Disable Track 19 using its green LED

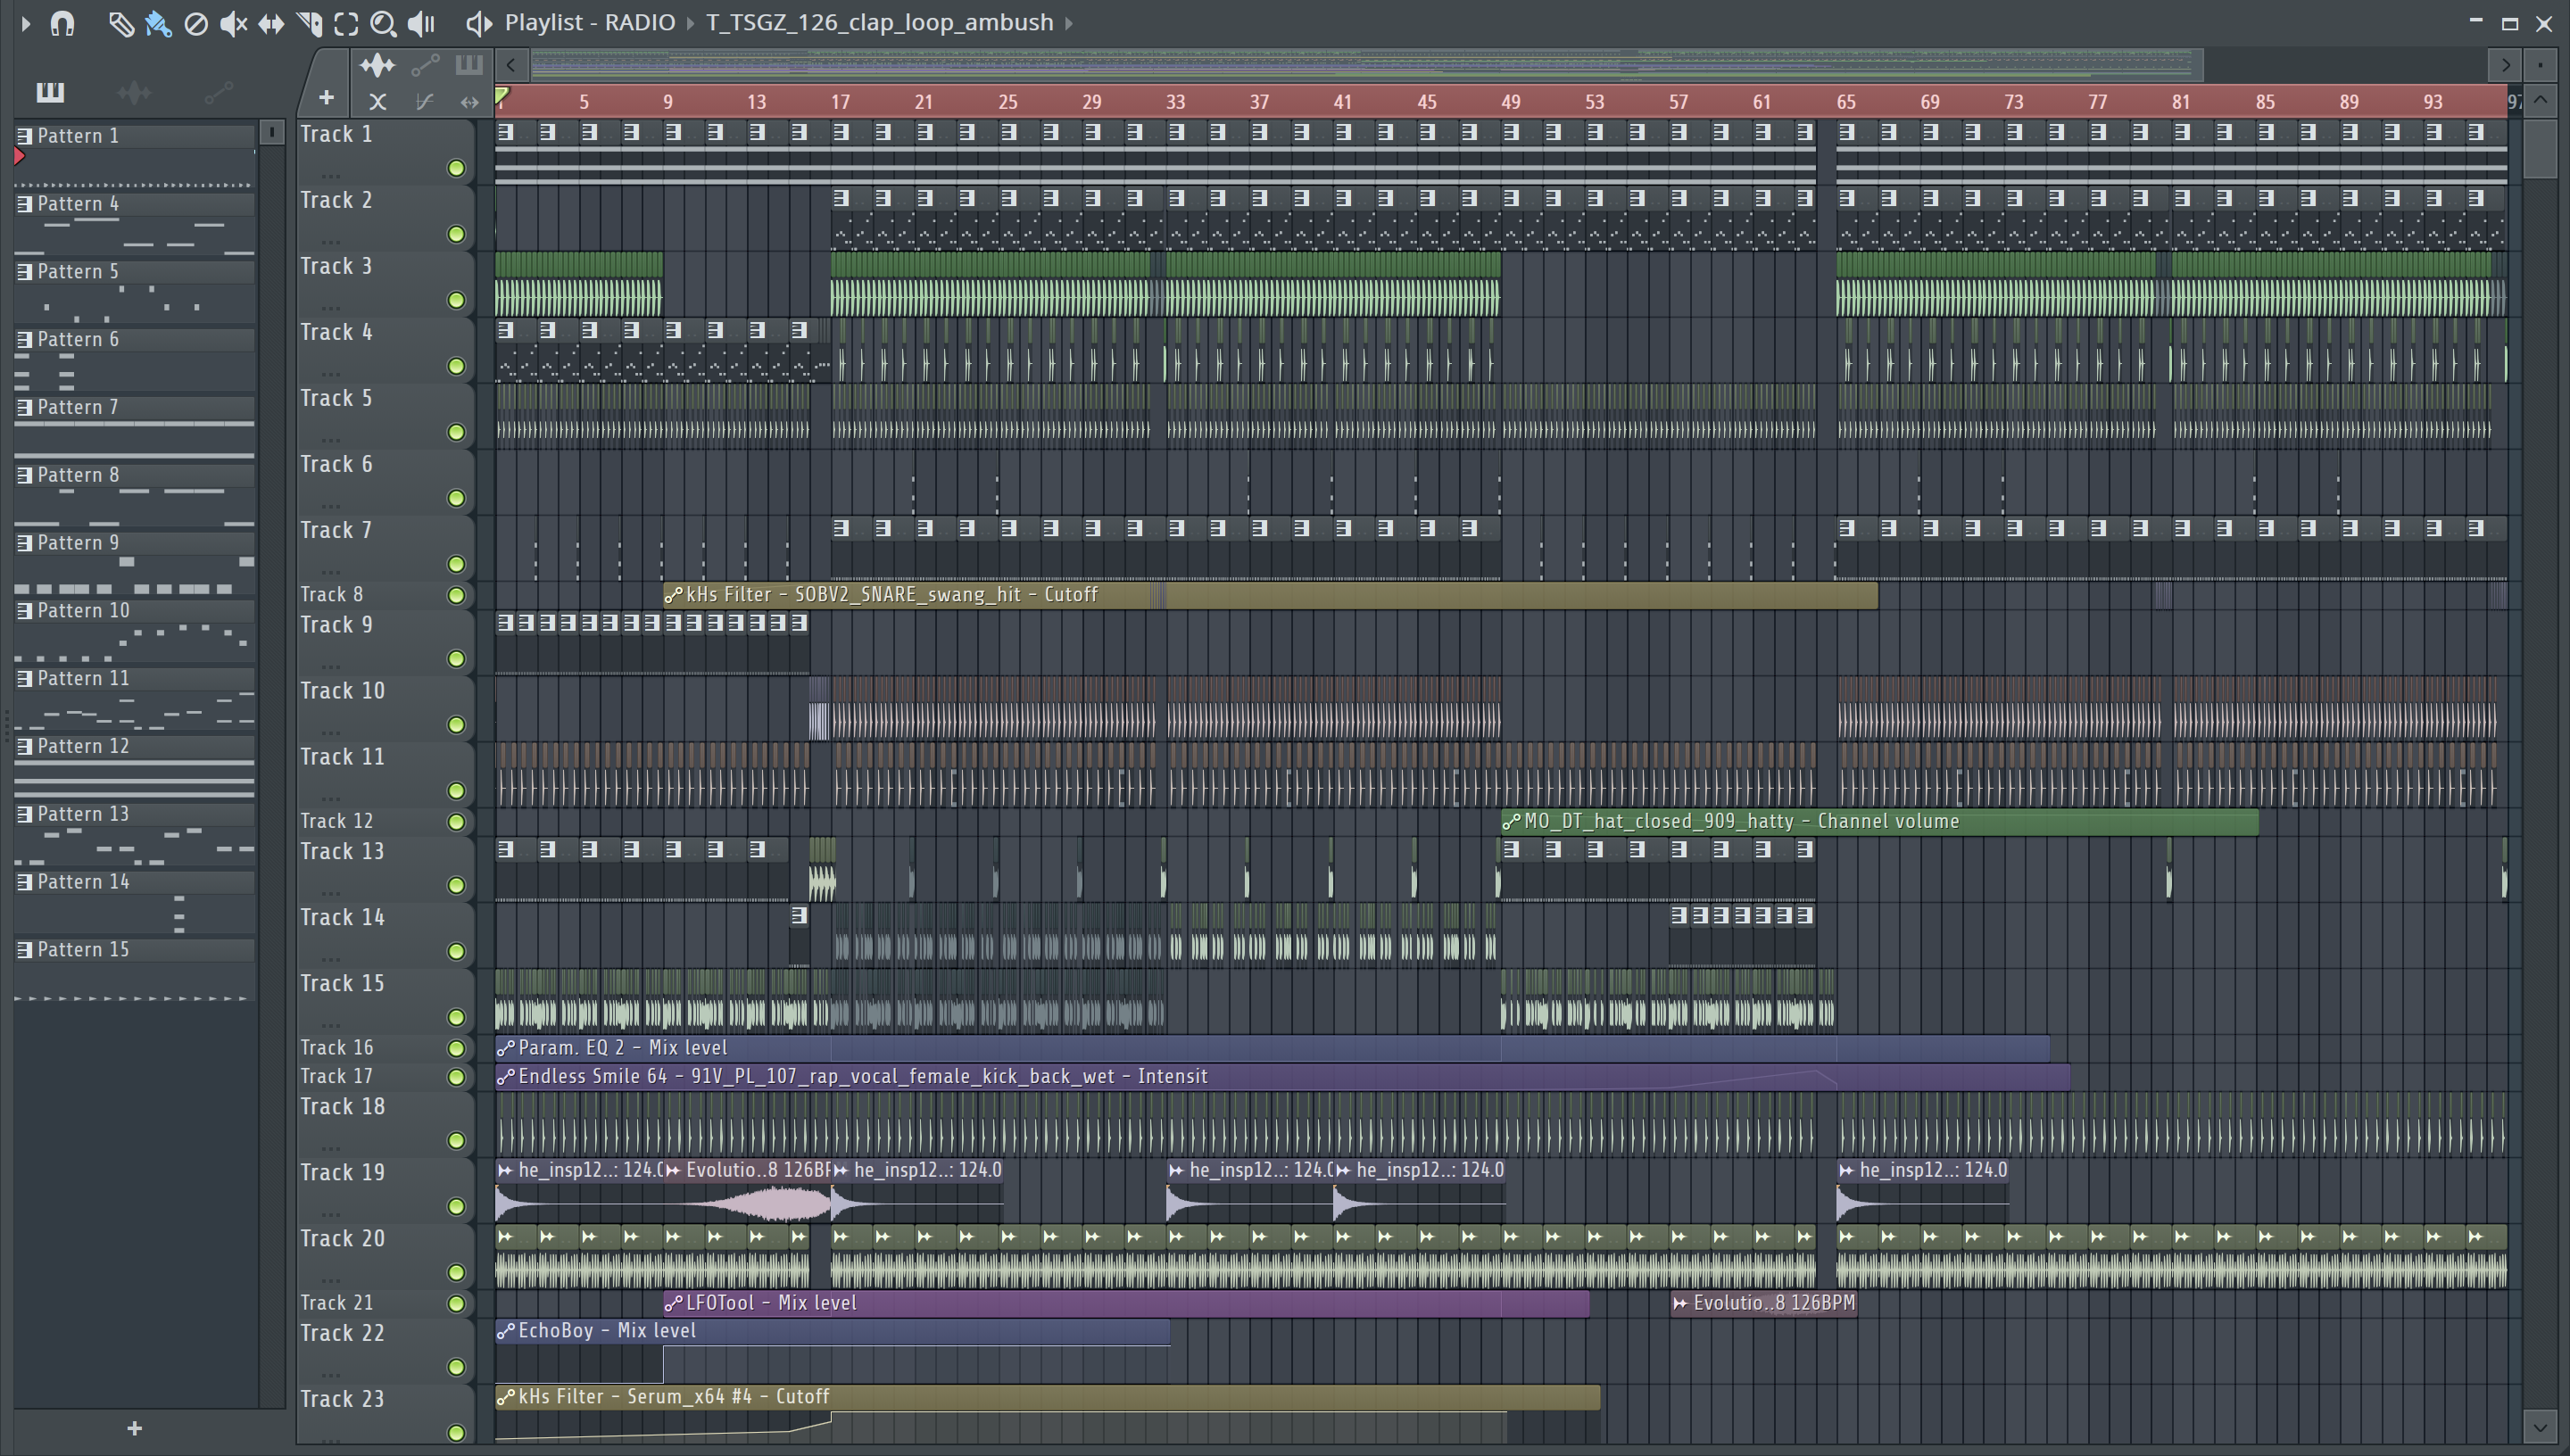pos(456,1206)
